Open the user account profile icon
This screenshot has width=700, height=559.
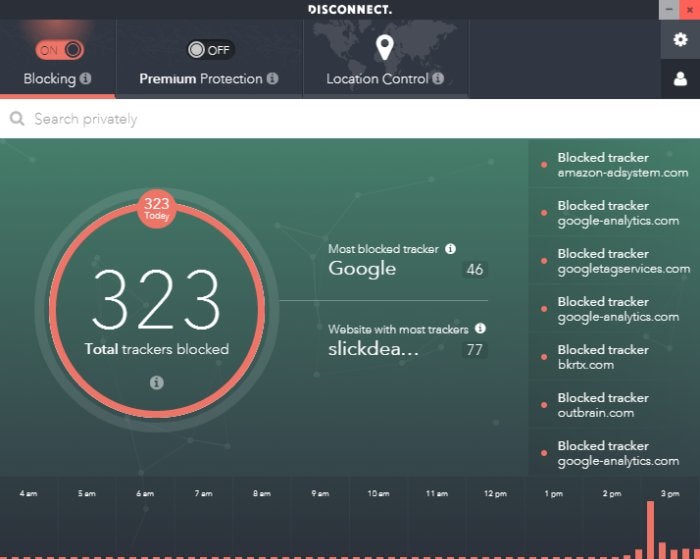click(680, 79)
